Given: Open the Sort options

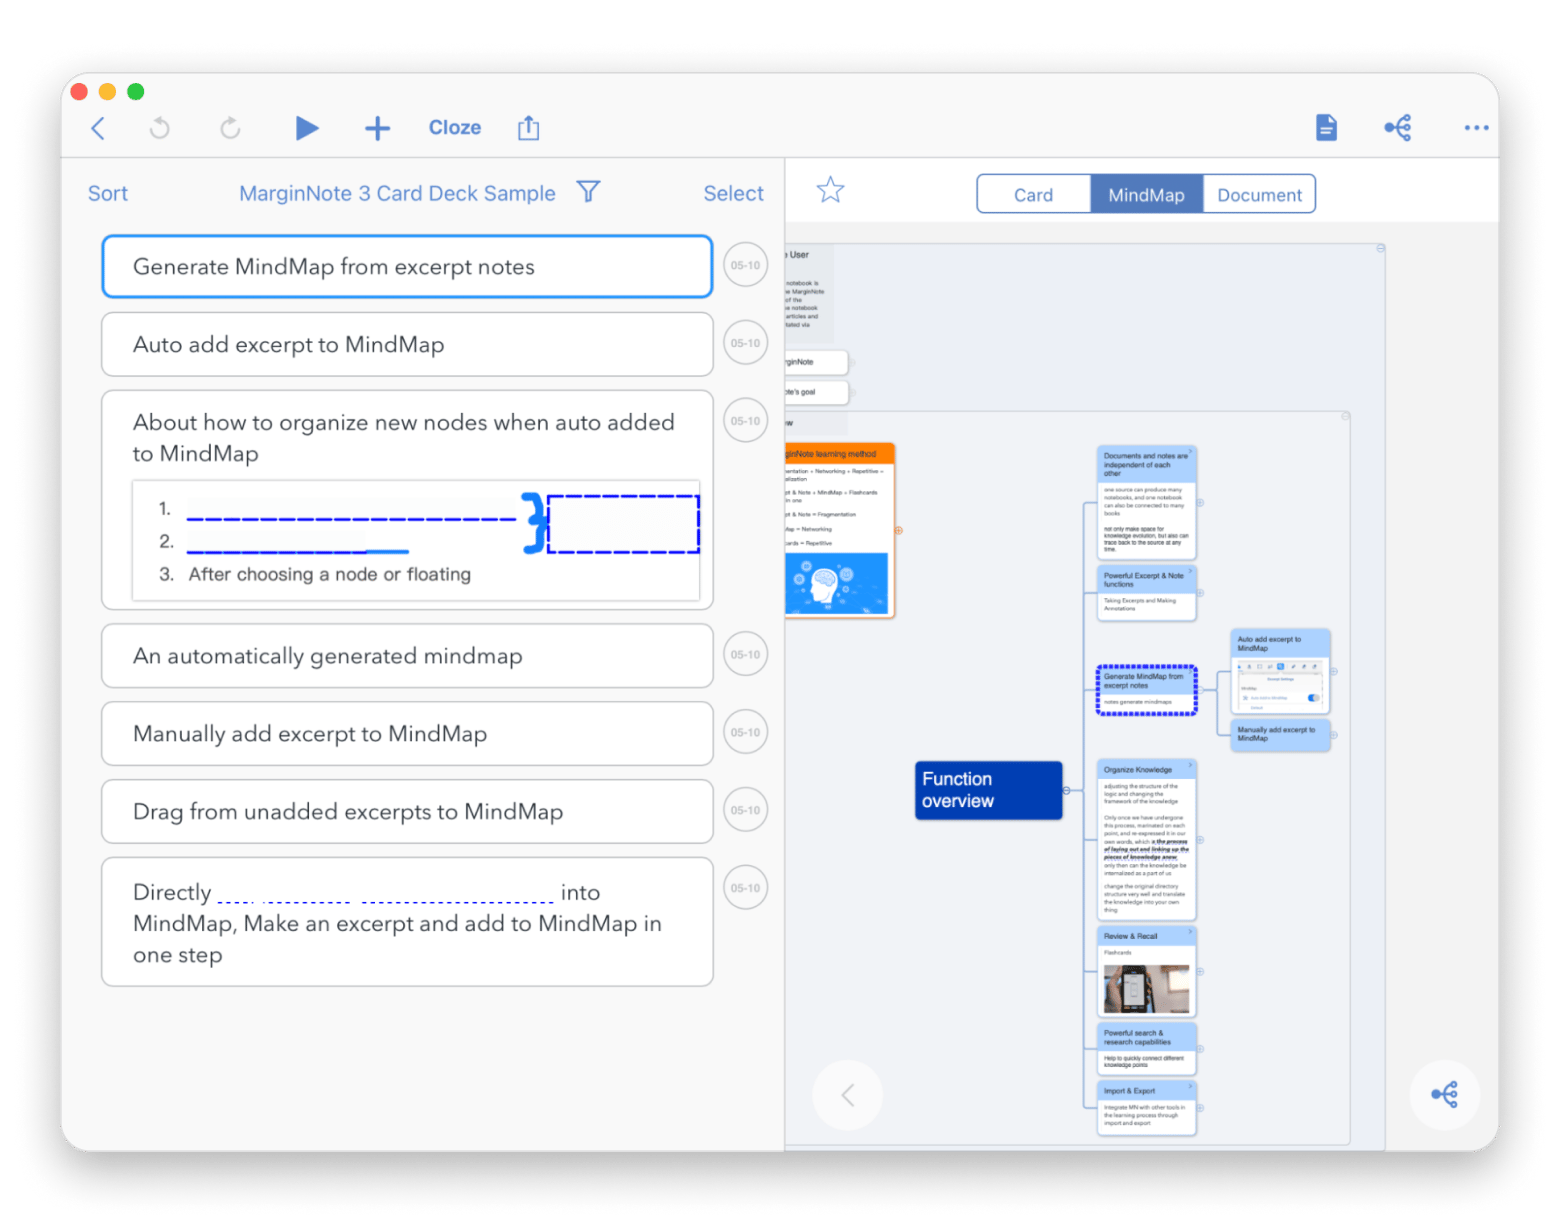Looking at the screenshot, I should click(108, 194).
